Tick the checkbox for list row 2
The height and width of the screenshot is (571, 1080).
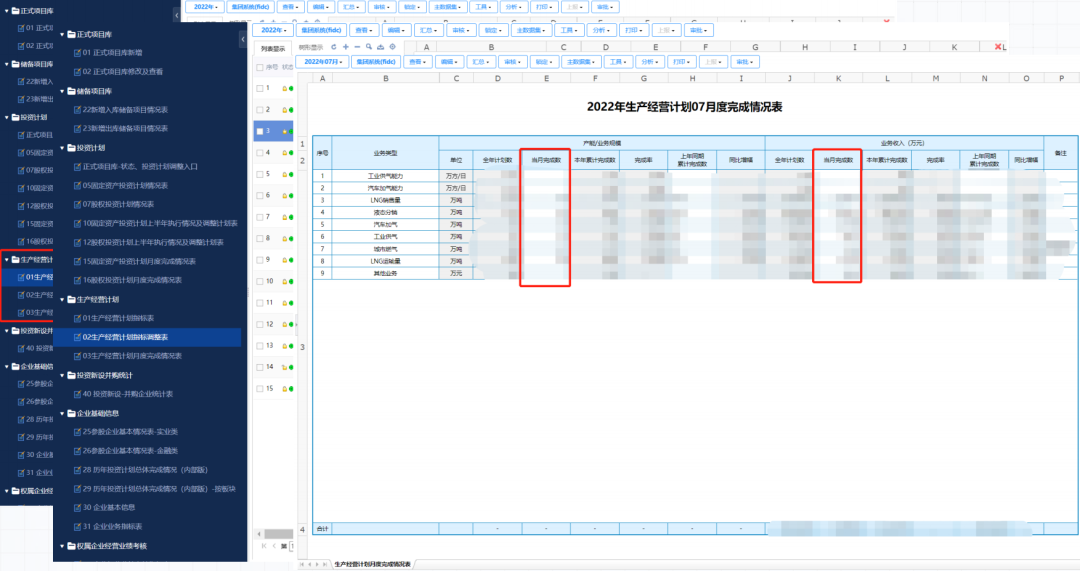click(260, 110)
